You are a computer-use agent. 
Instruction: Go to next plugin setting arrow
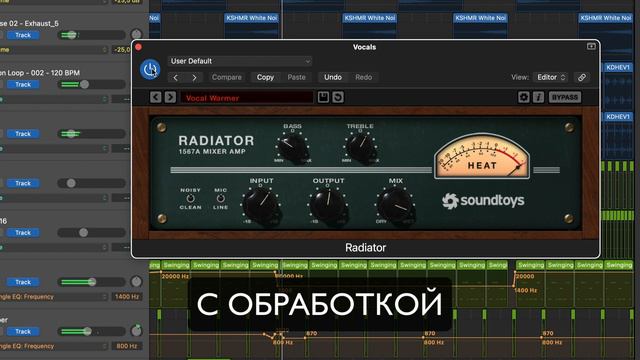point(194,77)
